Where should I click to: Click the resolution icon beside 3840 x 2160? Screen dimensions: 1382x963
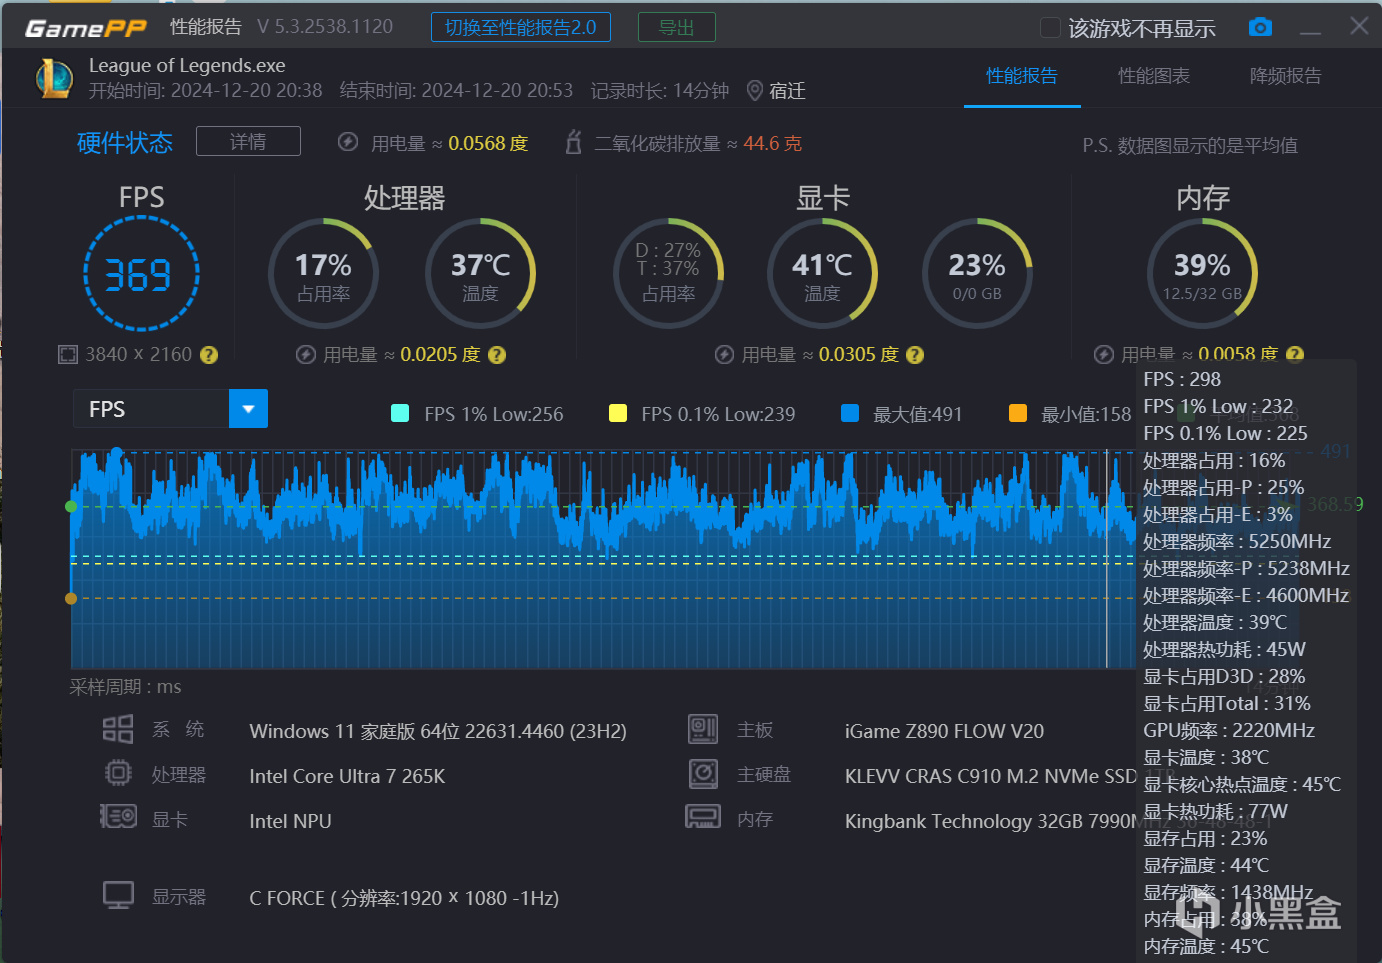pyautogui.click(x=68, y=354)
